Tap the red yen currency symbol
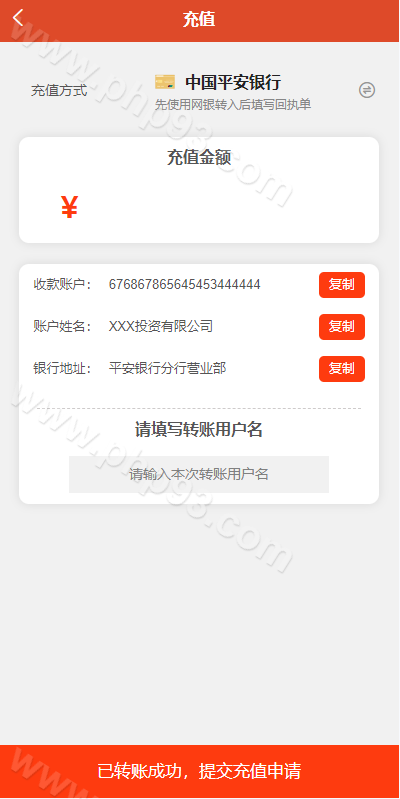 (x=69, y=207)
